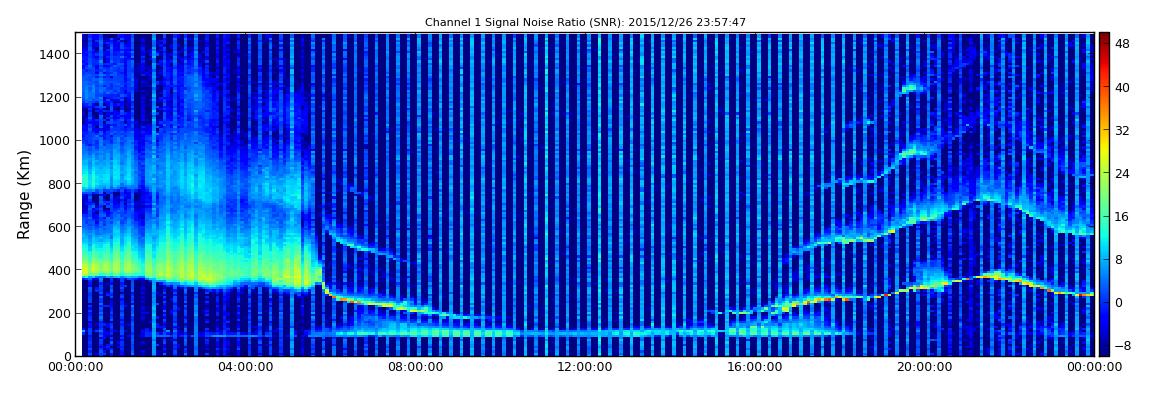Click the 400 range tick label
Viewport: 1150px width, 407px height.
point(59,271)
